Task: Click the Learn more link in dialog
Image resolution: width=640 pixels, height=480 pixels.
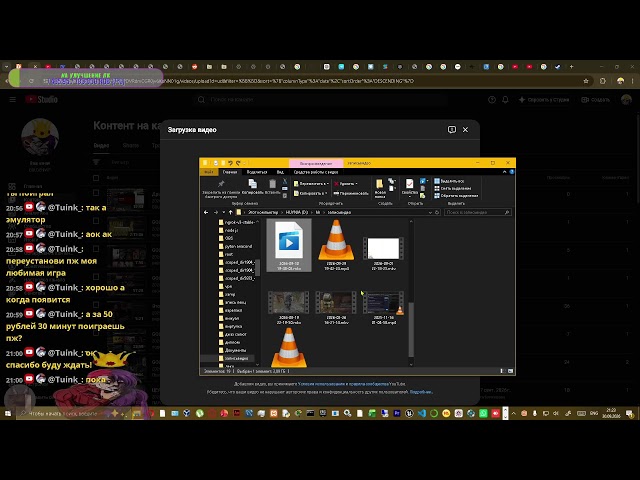Action: tap(421, 392)
